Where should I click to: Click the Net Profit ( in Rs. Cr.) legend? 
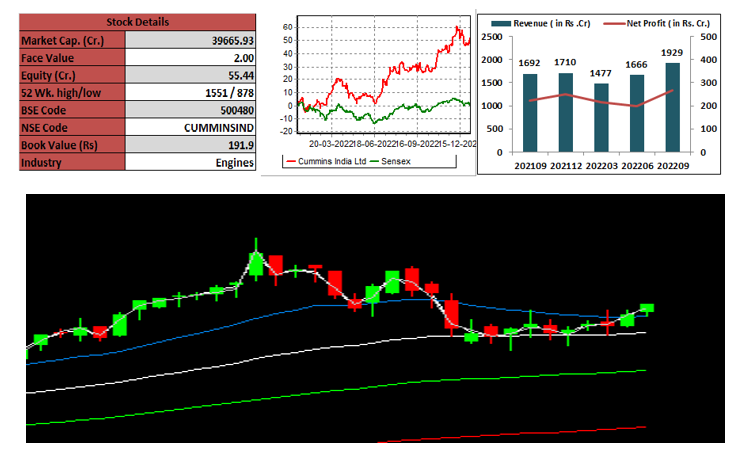click(x=656, y=24)
